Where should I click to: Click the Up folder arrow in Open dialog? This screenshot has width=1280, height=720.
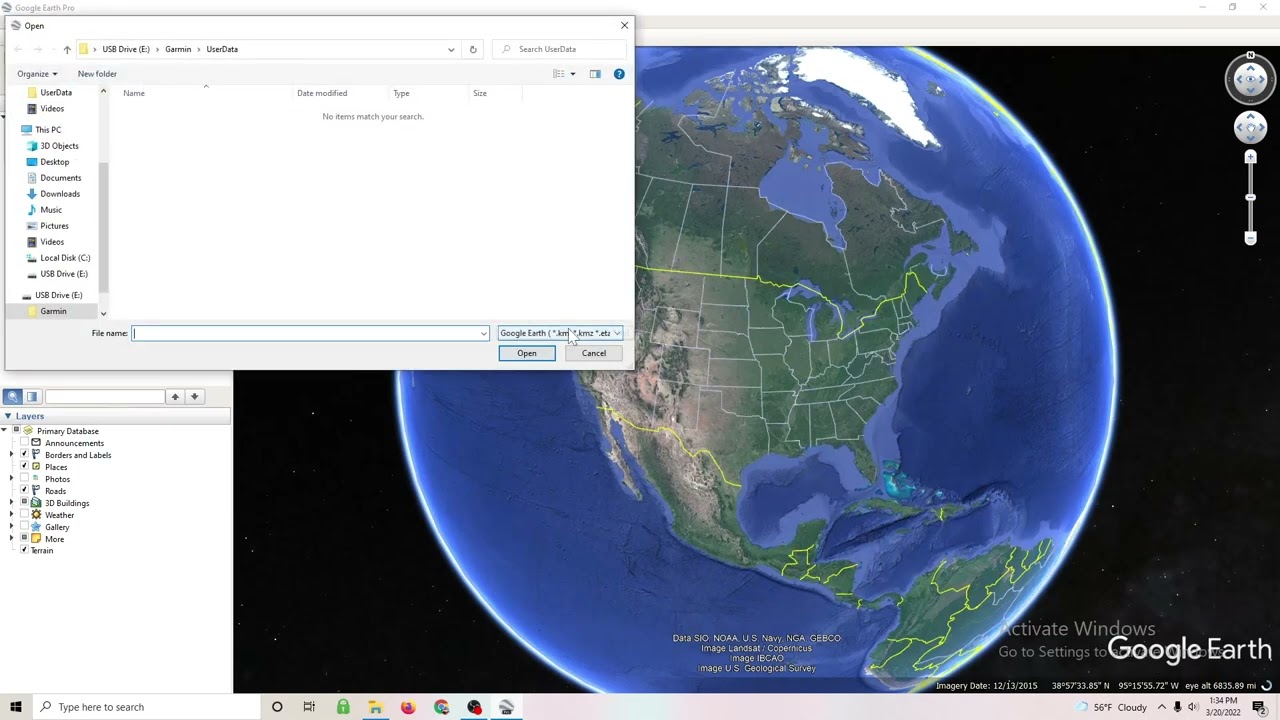pyautogui.click(x=67, y=49)
